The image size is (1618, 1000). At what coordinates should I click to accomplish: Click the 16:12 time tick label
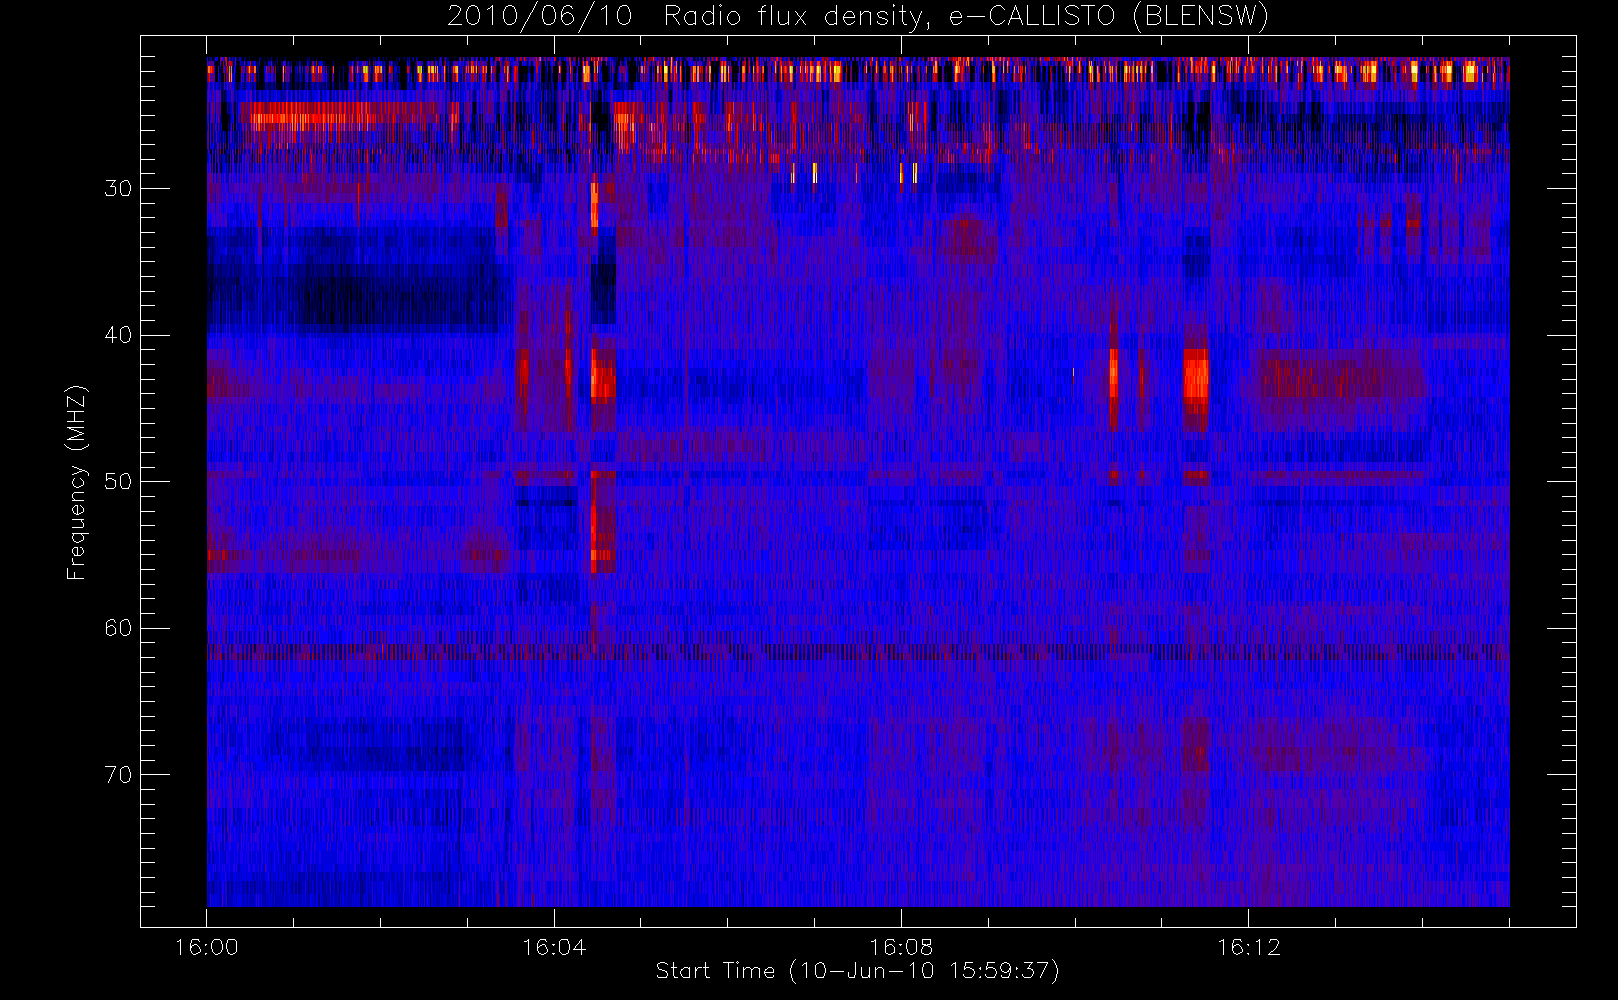1248,947
